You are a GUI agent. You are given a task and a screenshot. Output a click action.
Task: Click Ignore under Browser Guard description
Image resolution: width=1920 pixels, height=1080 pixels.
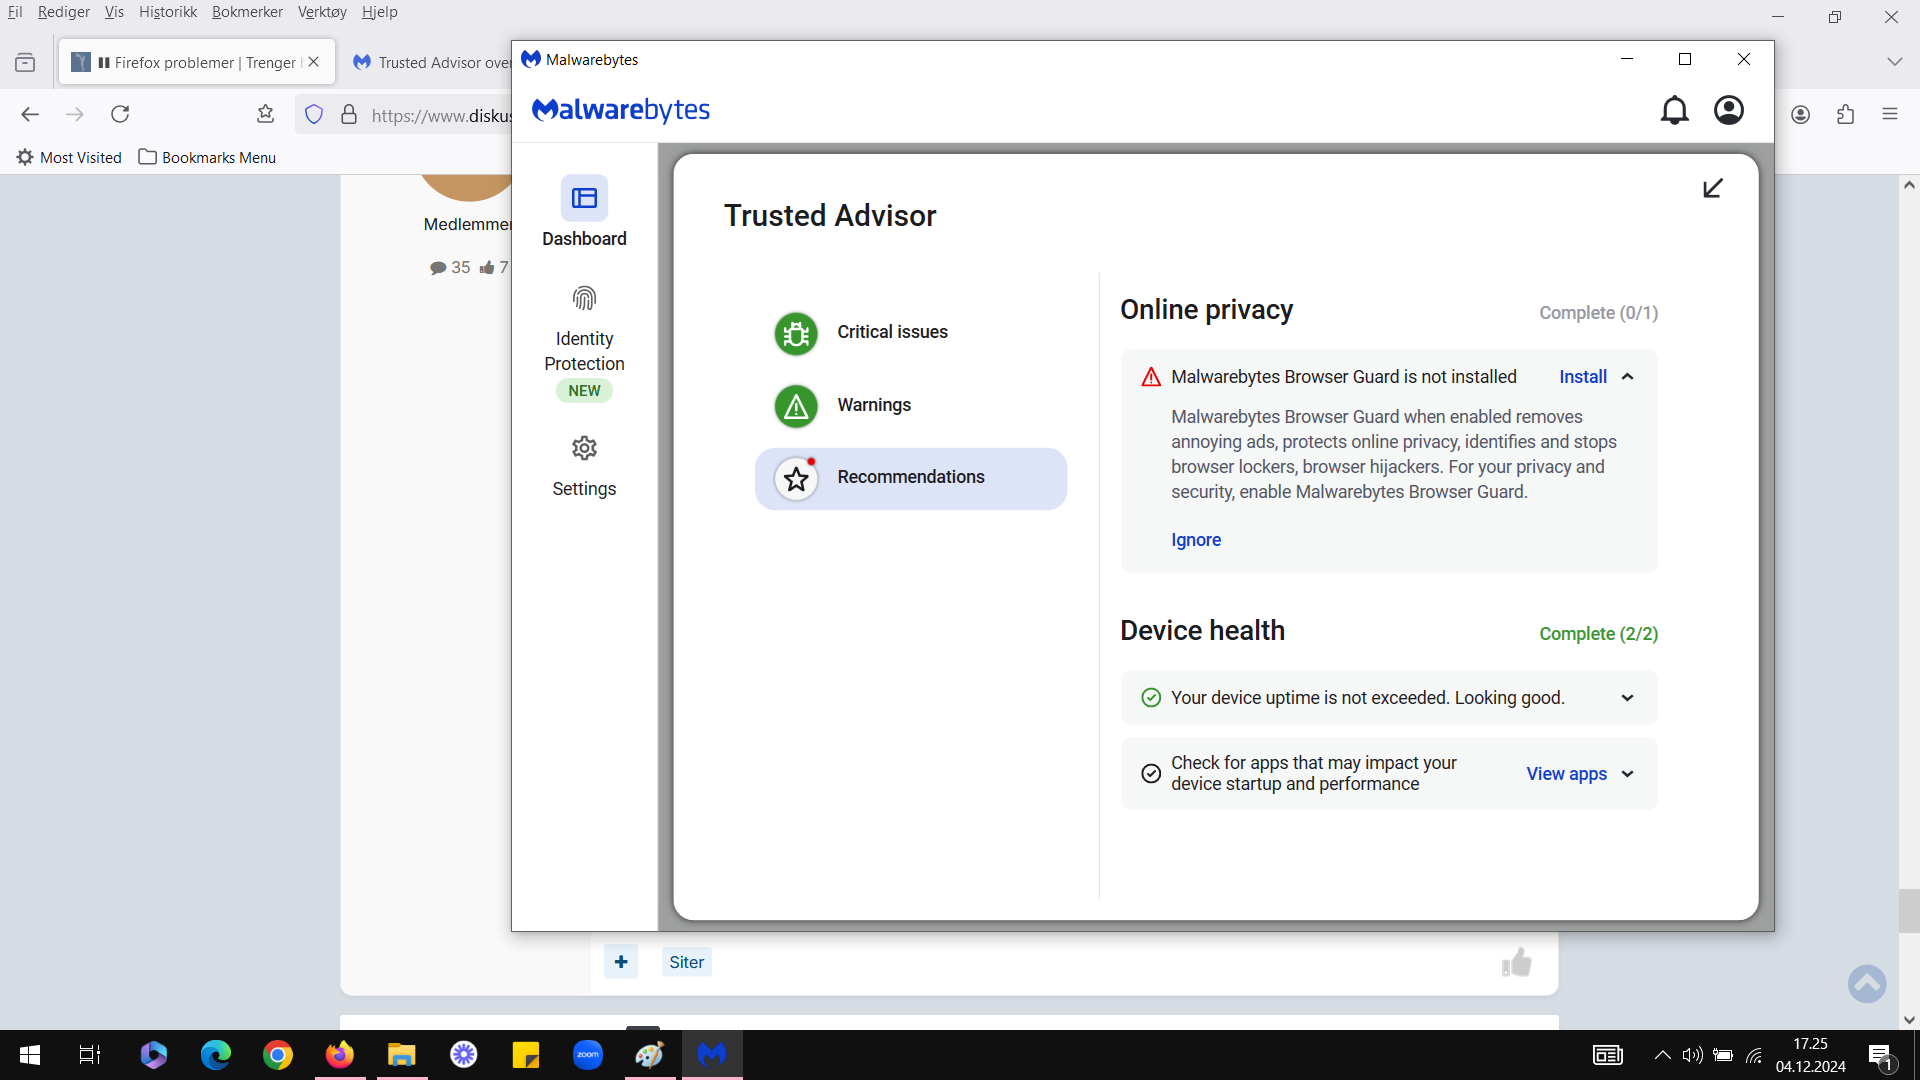coord(1196,540)
